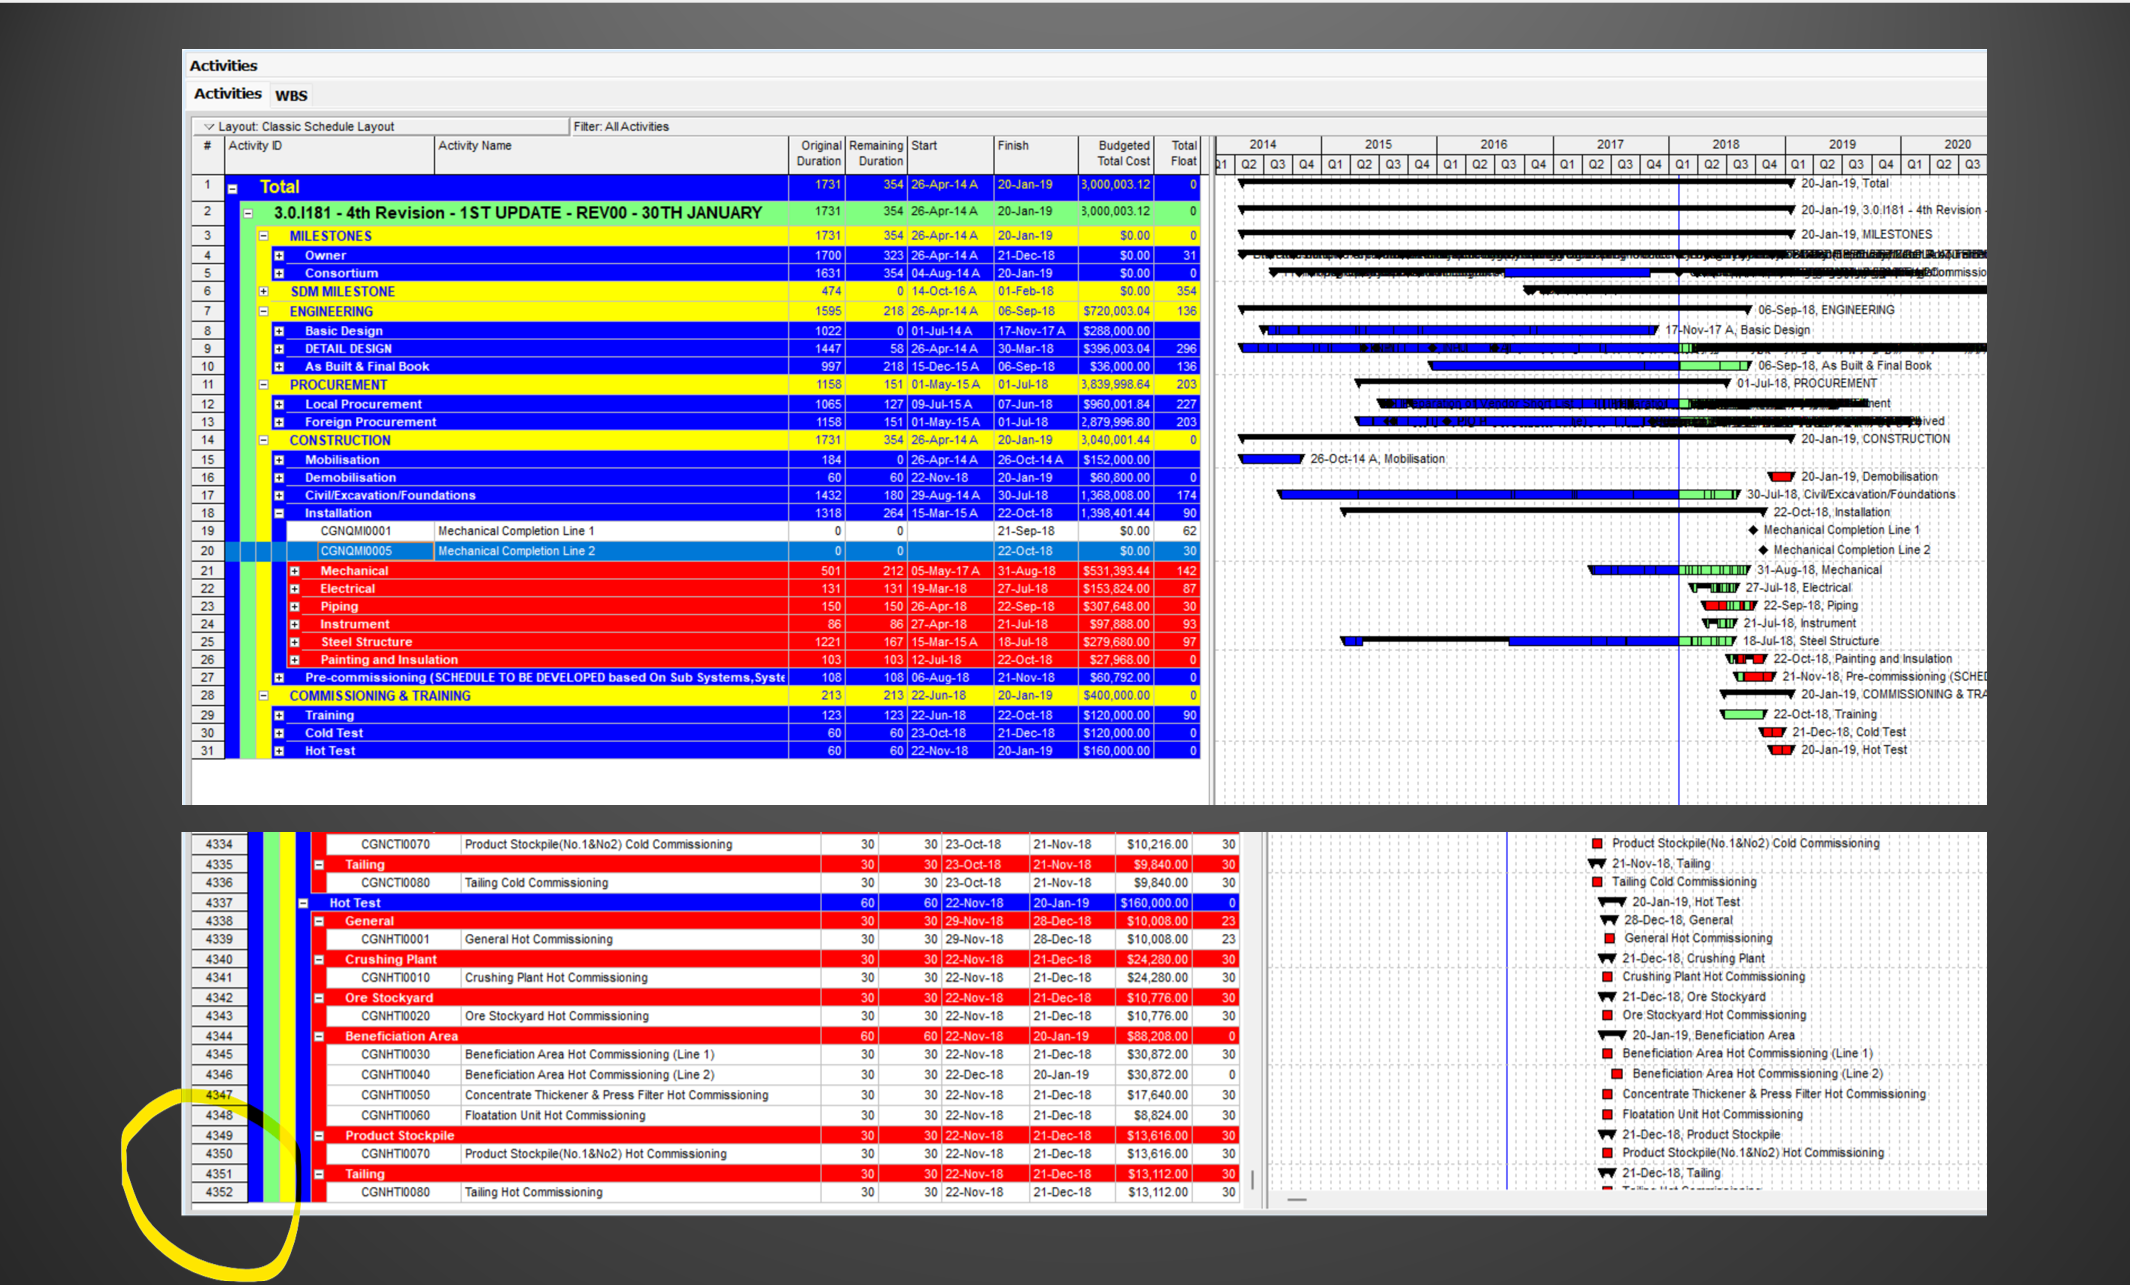Collapse the CONSTRUCTION group
Image resolution: width=2130 pixels, height=1285 pixels.
(264, 441)
